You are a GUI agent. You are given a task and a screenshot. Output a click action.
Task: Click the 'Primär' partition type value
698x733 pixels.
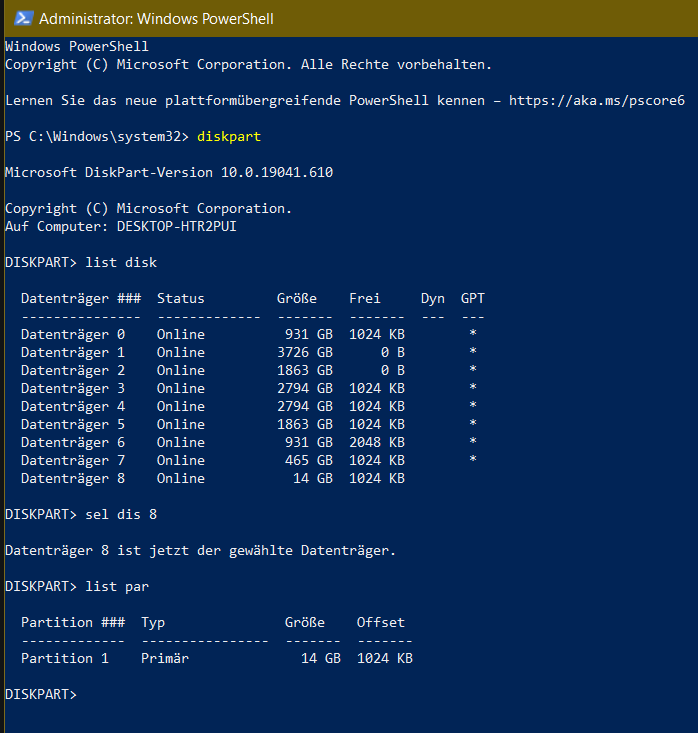[x=165, y=658]
